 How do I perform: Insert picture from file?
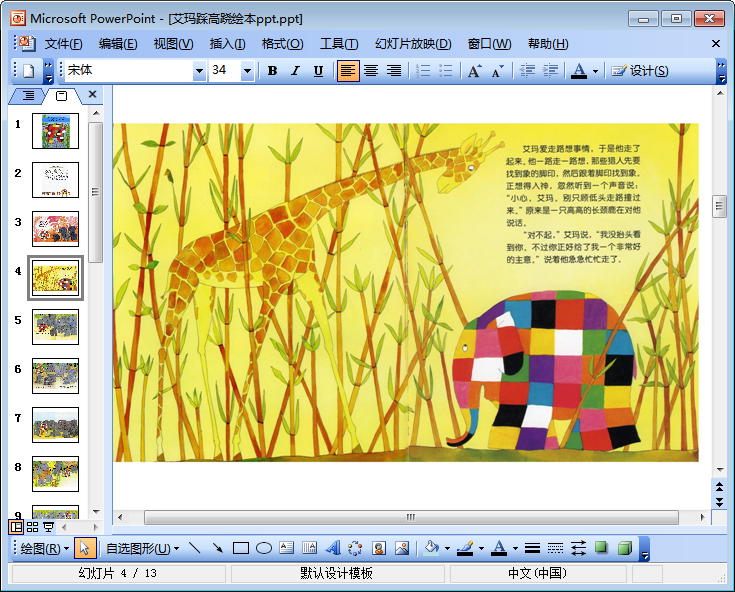(x=402, y=548)
